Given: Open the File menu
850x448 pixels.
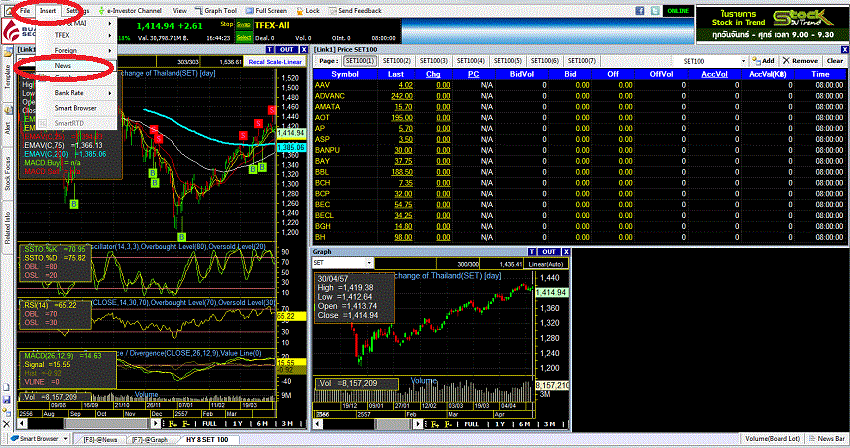Looking at the screenshot, I should [x=25, y=10].
